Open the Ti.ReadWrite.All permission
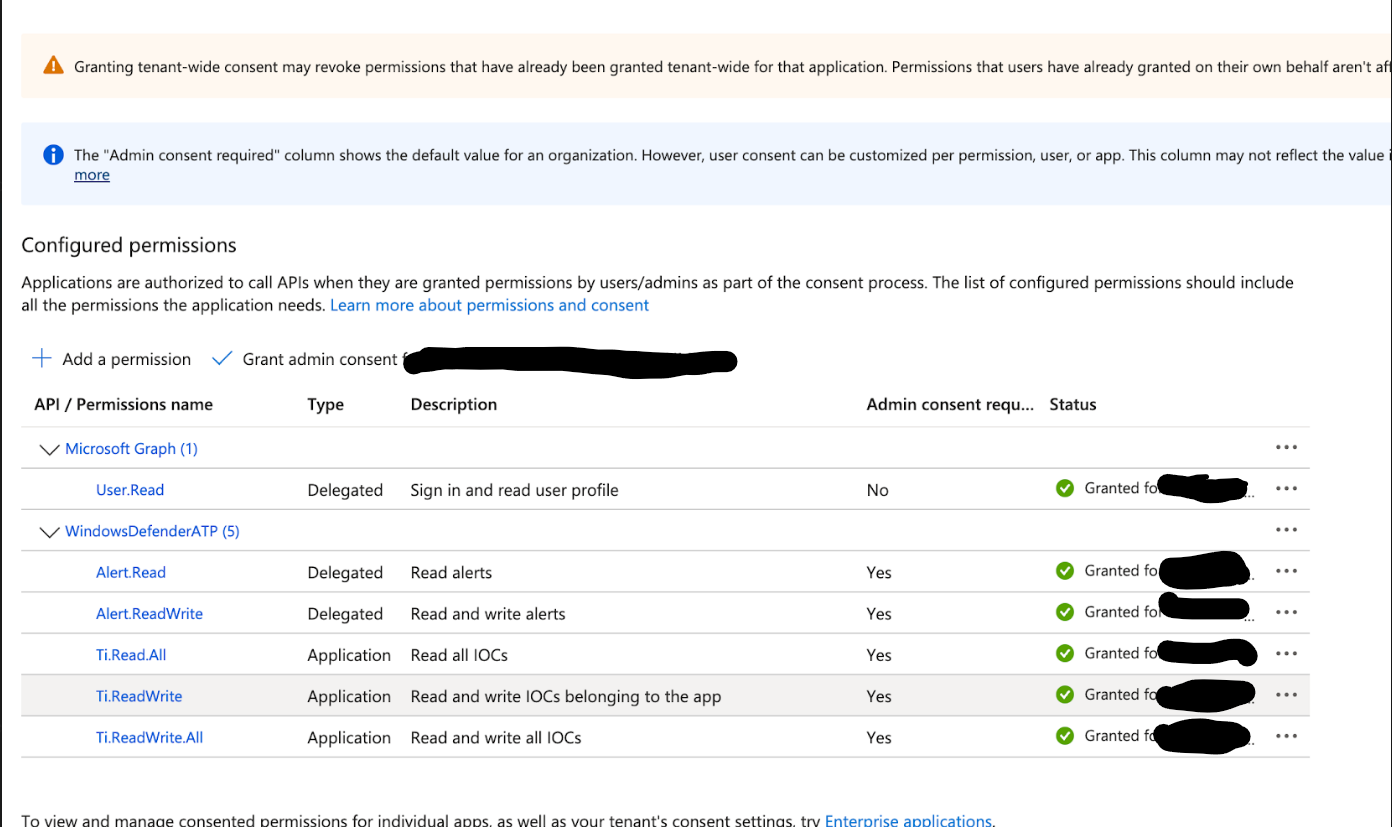The image size is (1392, 827). pyautogui.click(x=149, y=737)
